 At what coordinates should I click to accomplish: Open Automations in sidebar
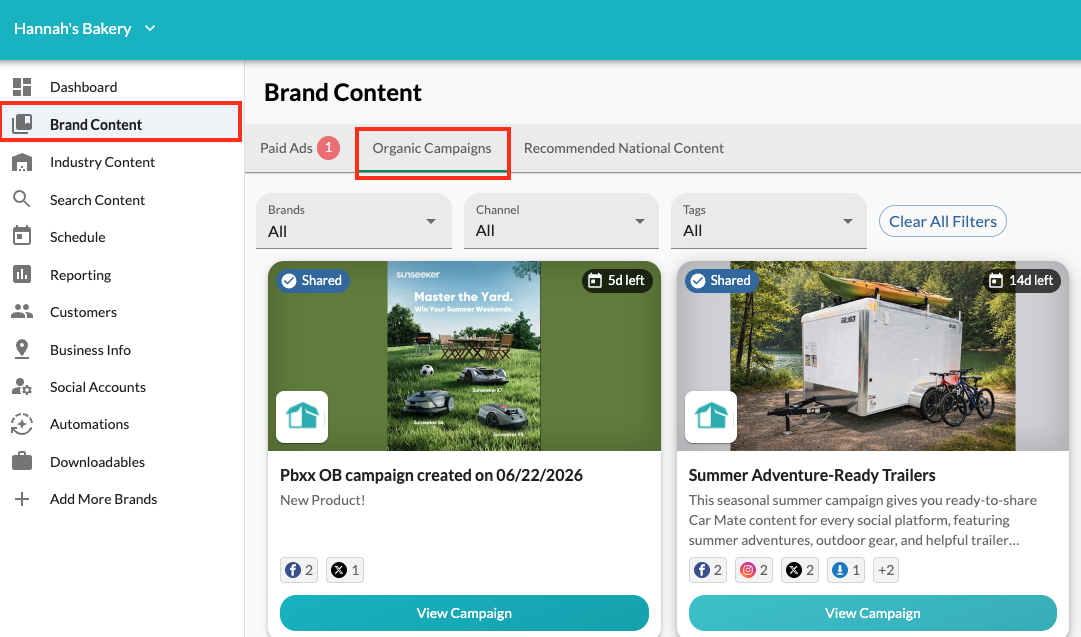pos(121,424)
